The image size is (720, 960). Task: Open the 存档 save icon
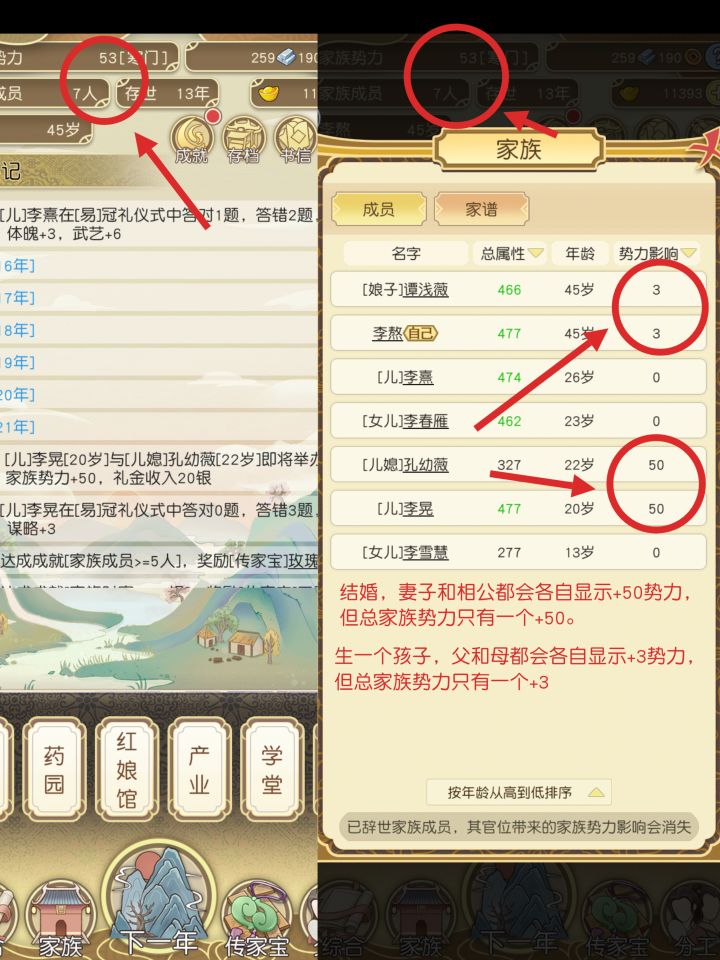point(242,140)
